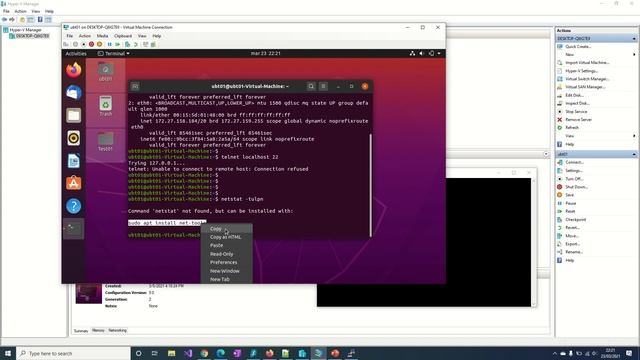This screenshot has height=360, width=640.
Task: Select the Summary tab in Hyper-V Manager
Action: [81, 331]
